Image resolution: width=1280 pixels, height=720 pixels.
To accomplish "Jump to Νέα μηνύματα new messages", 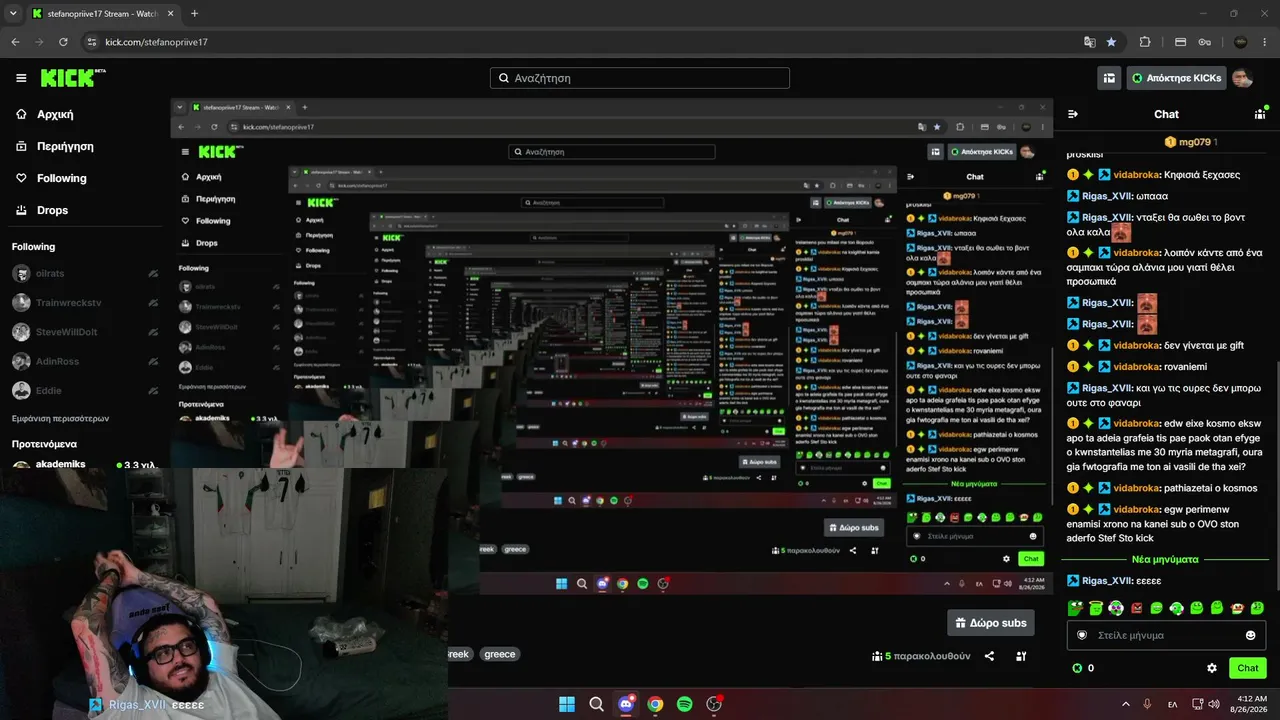I will tap(1166, 559).
